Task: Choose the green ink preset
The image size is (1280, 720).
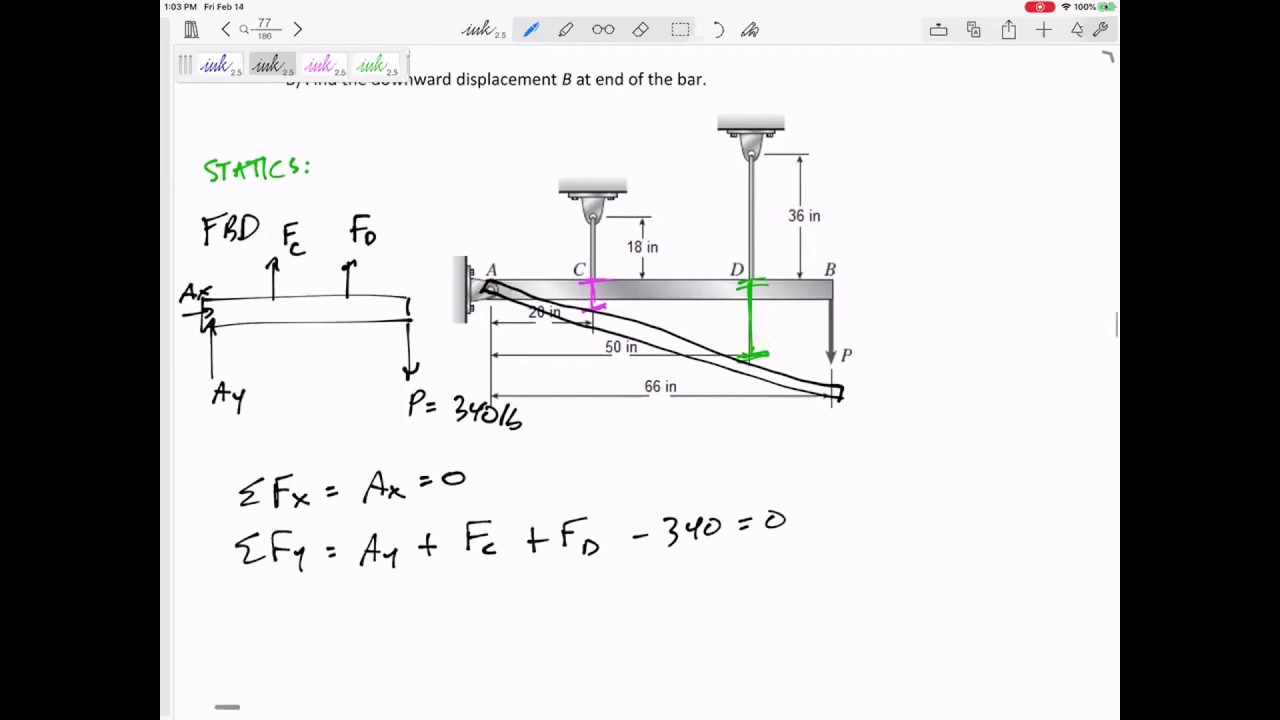Action: pyautogui.click(x=376, y=66)
